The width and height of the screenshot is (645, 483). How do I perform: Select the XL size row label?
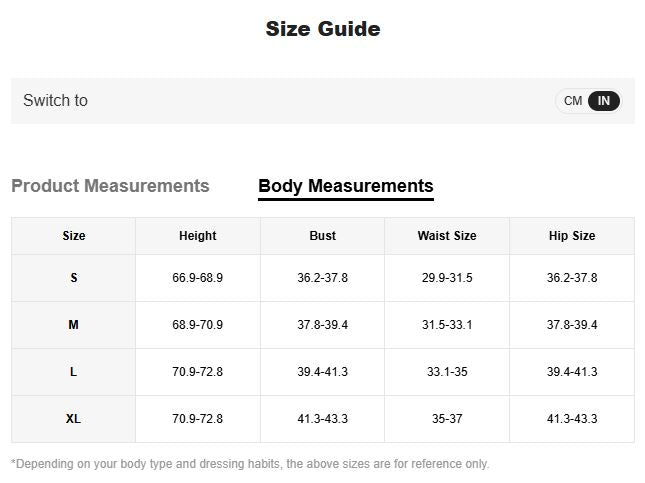(74, 419)
